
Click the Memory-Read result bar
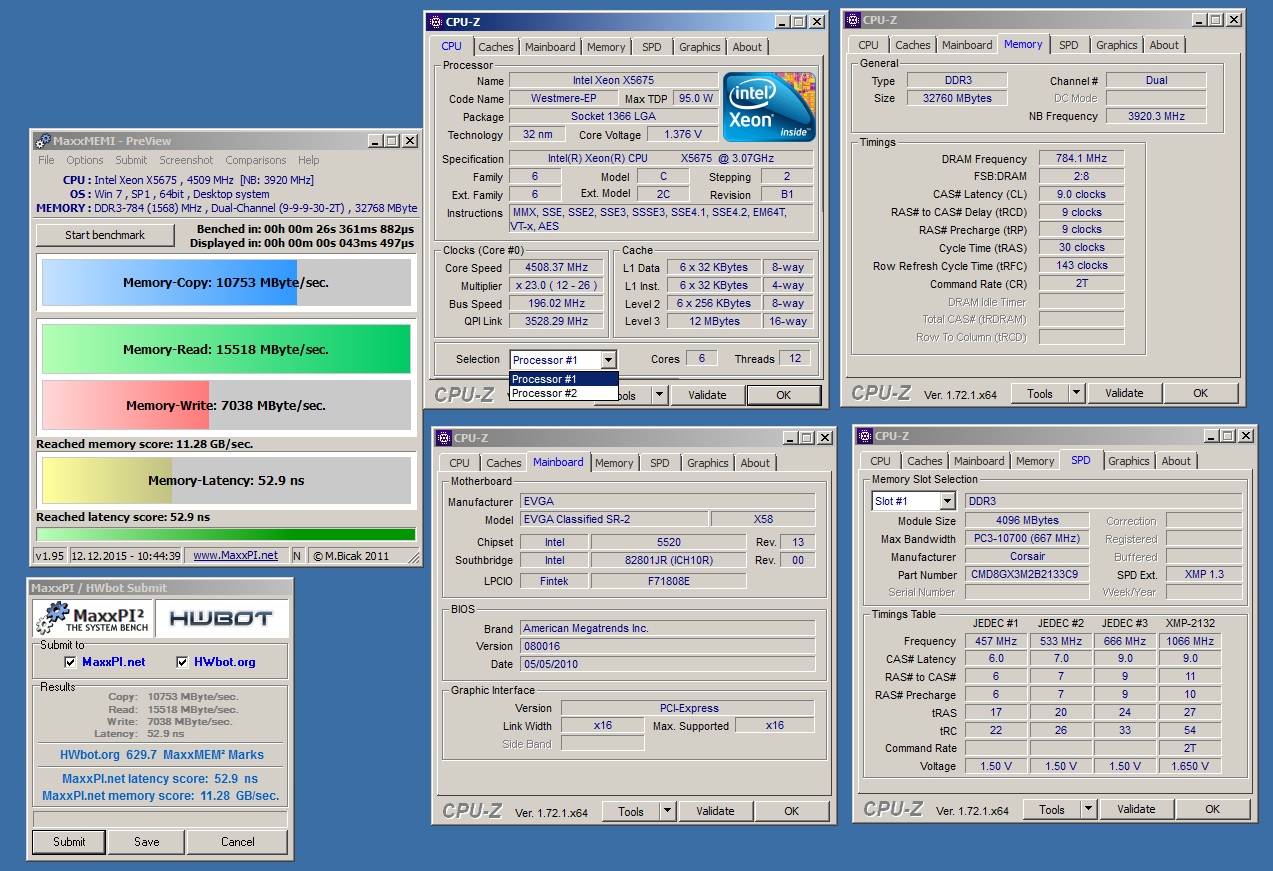coord(226,349)
